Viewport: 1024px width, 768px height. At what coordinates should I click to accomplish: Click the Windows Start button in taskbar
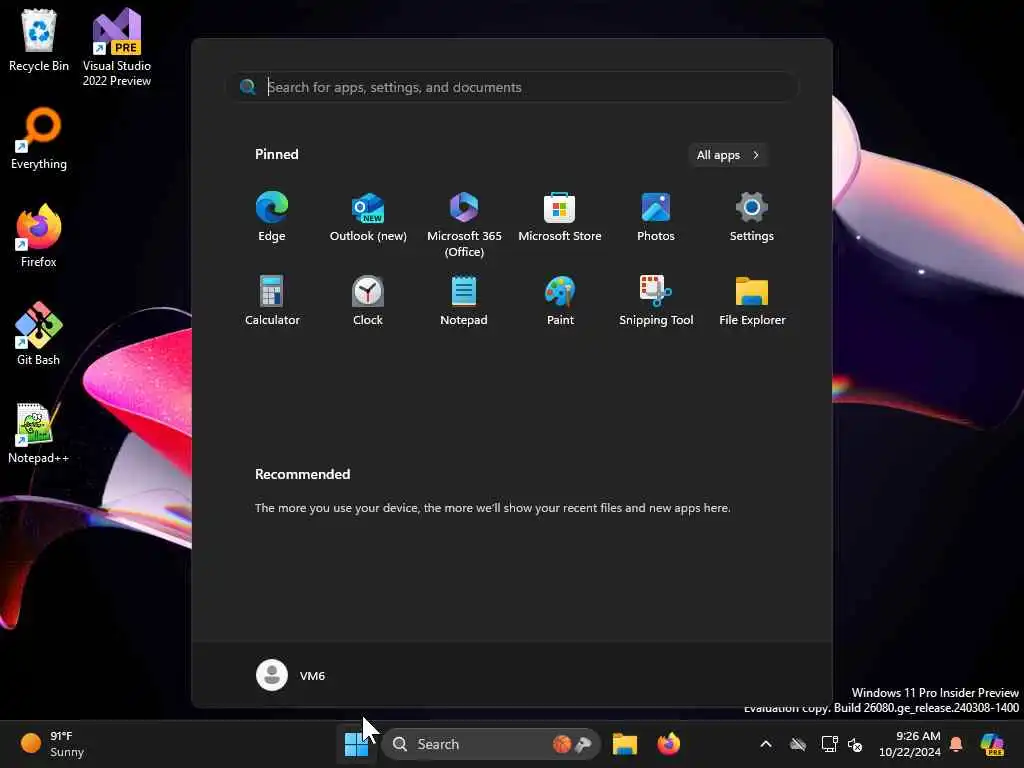tap(357, 744)
